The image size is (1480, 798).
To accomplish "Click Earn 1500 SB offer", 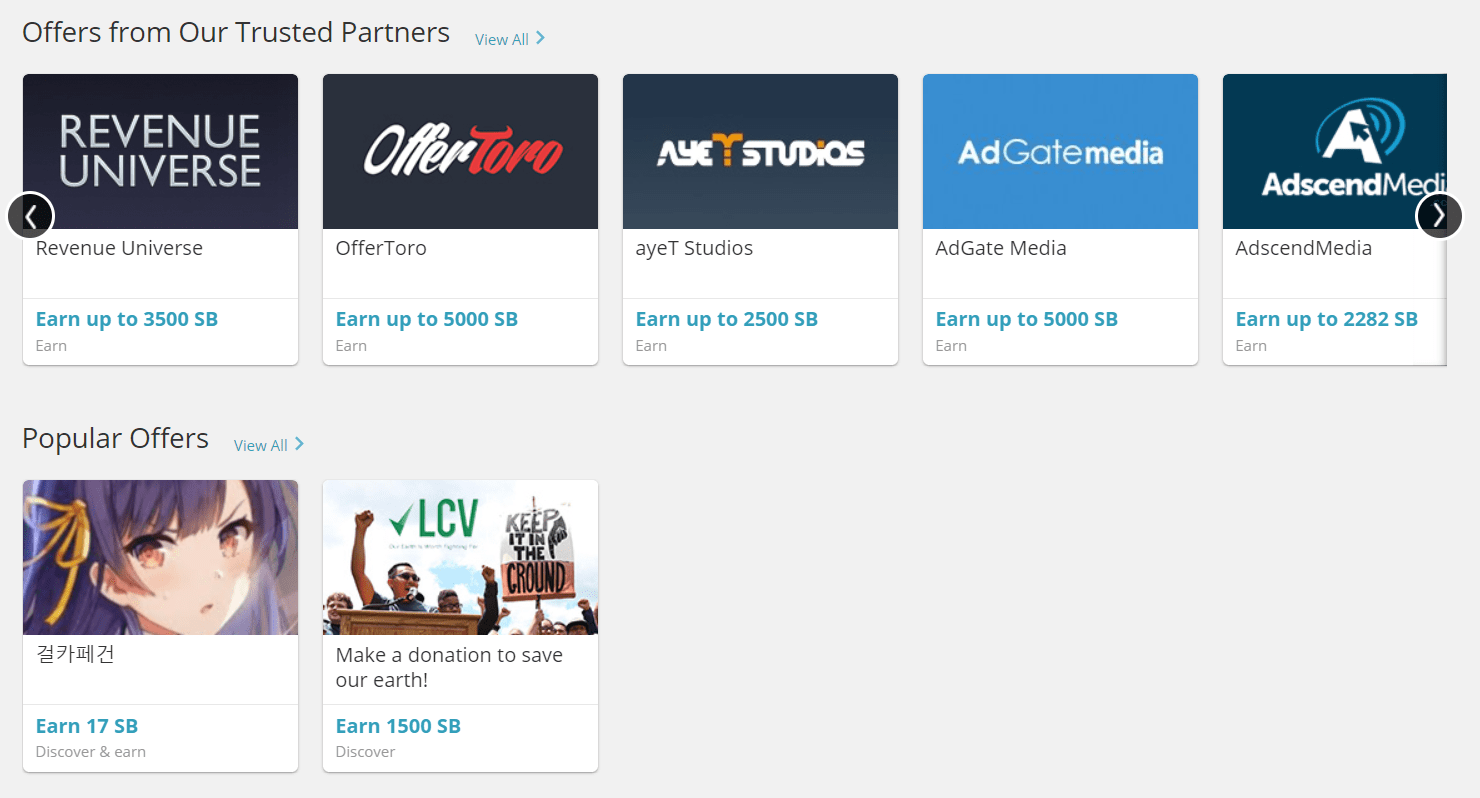I will [398, 726].
